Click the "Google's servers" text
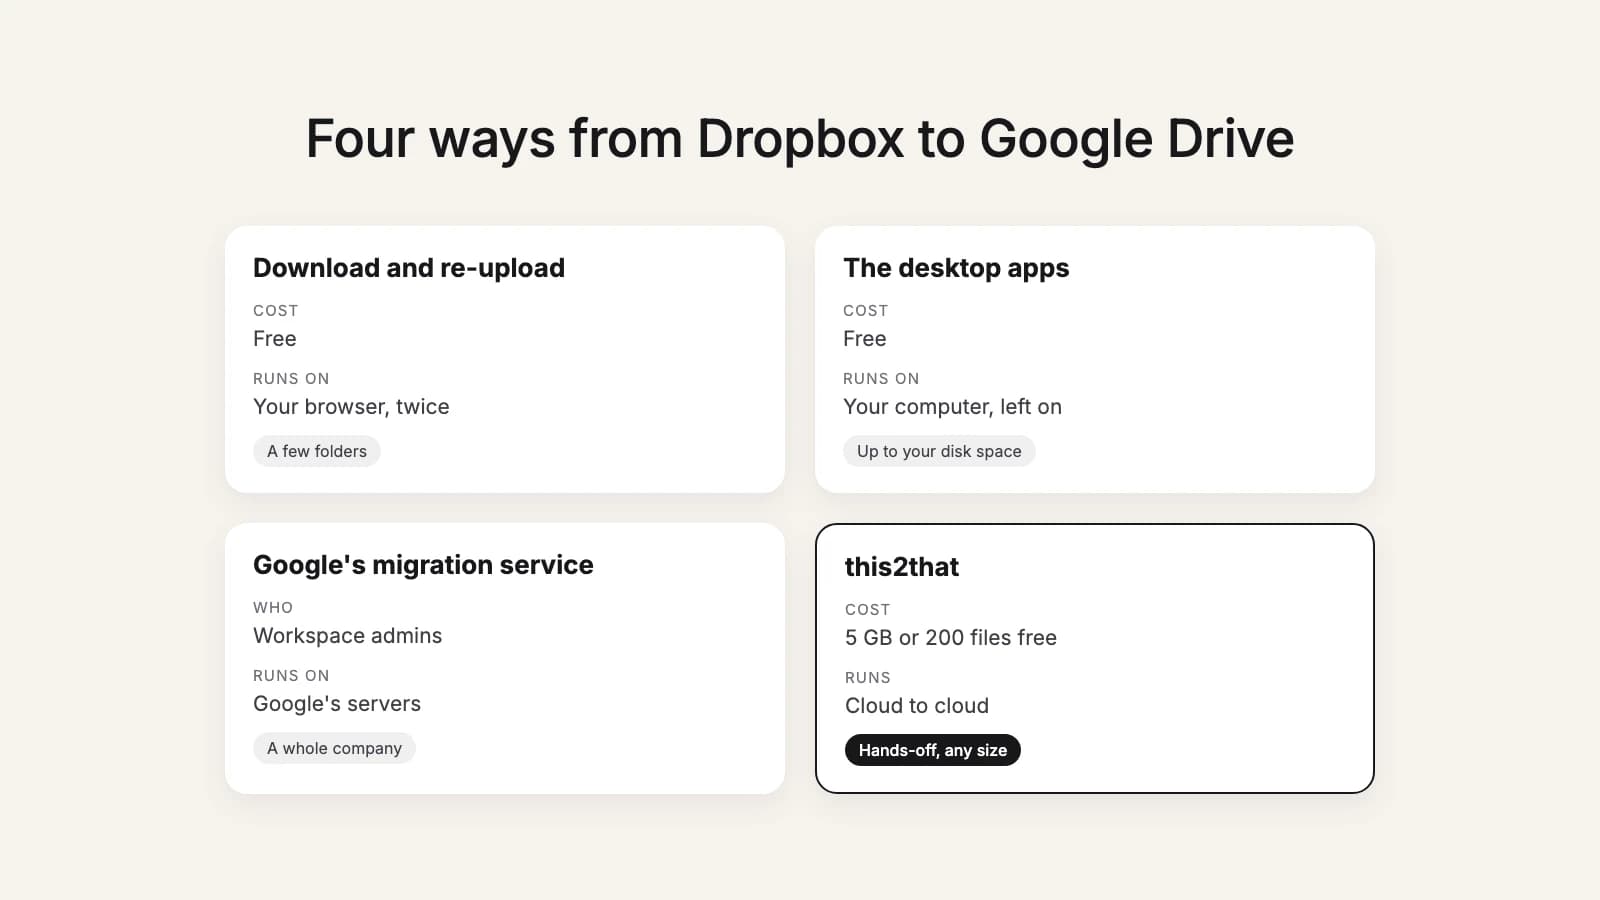This screenshot has width=1600, height=900. [x=337, y=704]
